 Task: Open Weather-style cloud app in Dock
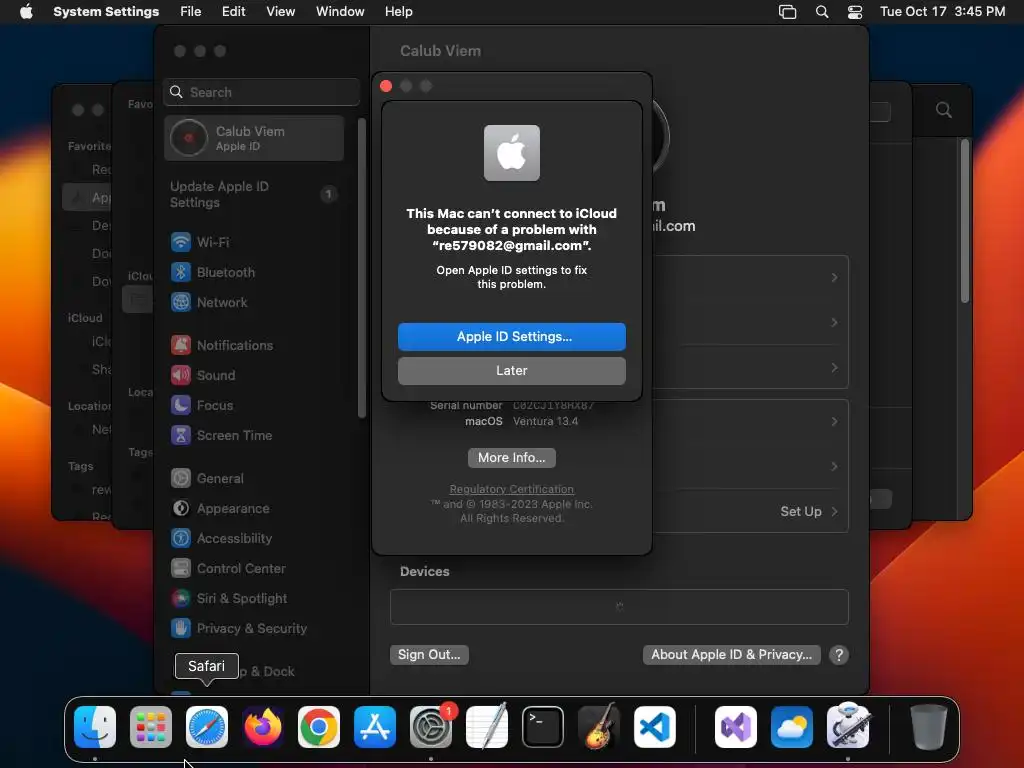click(792, 727)
